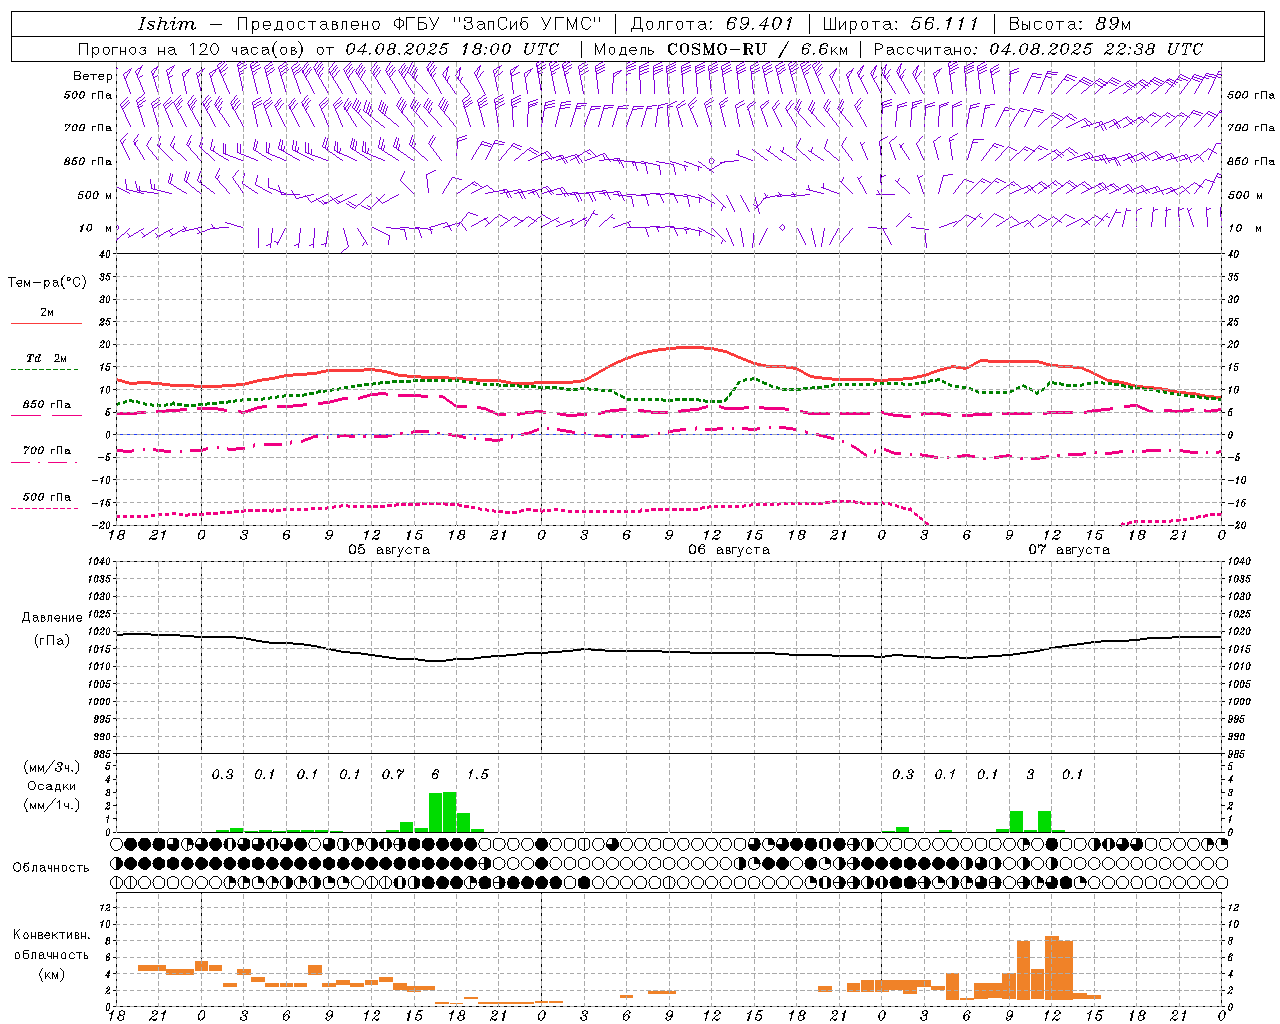Viewport: 1280px width, 1024px height.
Task: Click the (мм/3ч.) unit label
Action: [51, 767]
